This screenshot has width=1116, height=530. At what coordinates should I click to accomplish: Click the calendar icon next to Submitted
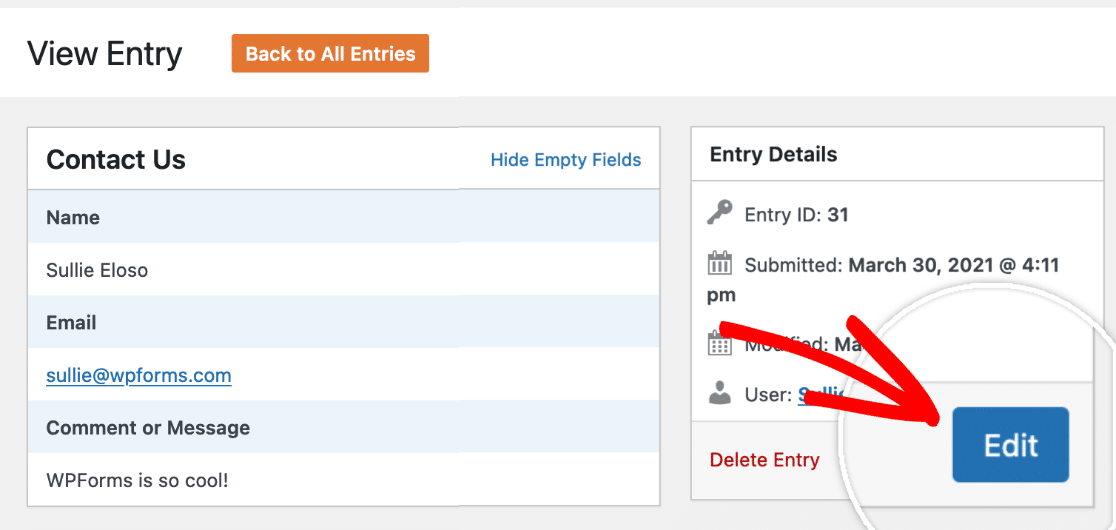(x=720, y=265)
